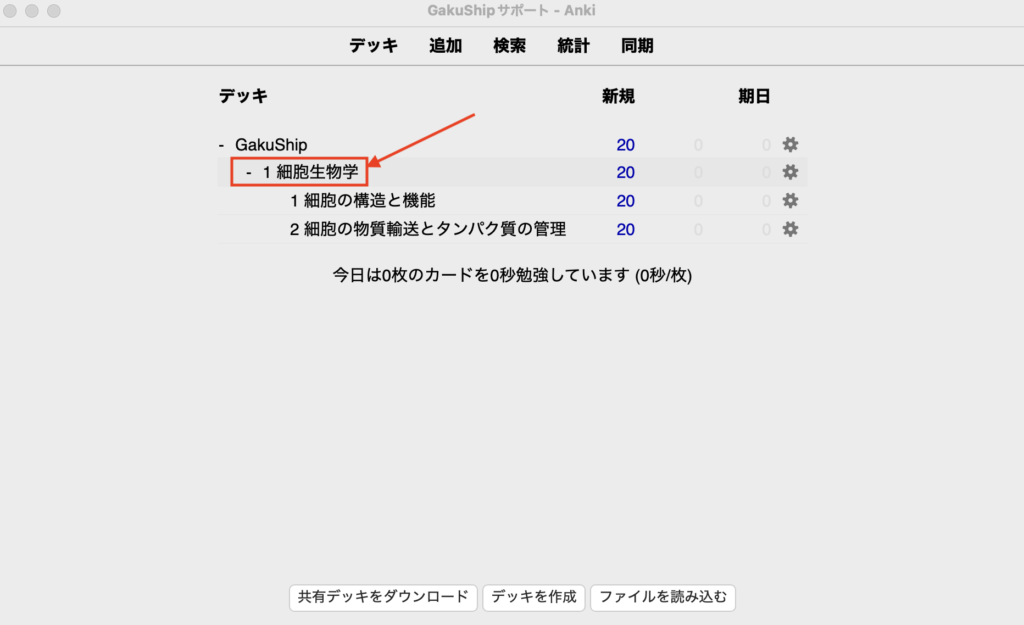The image size is (1024, 625).
Task: Collapse the 1 細胞生物学 subdeck
Action: click(248, 173)
